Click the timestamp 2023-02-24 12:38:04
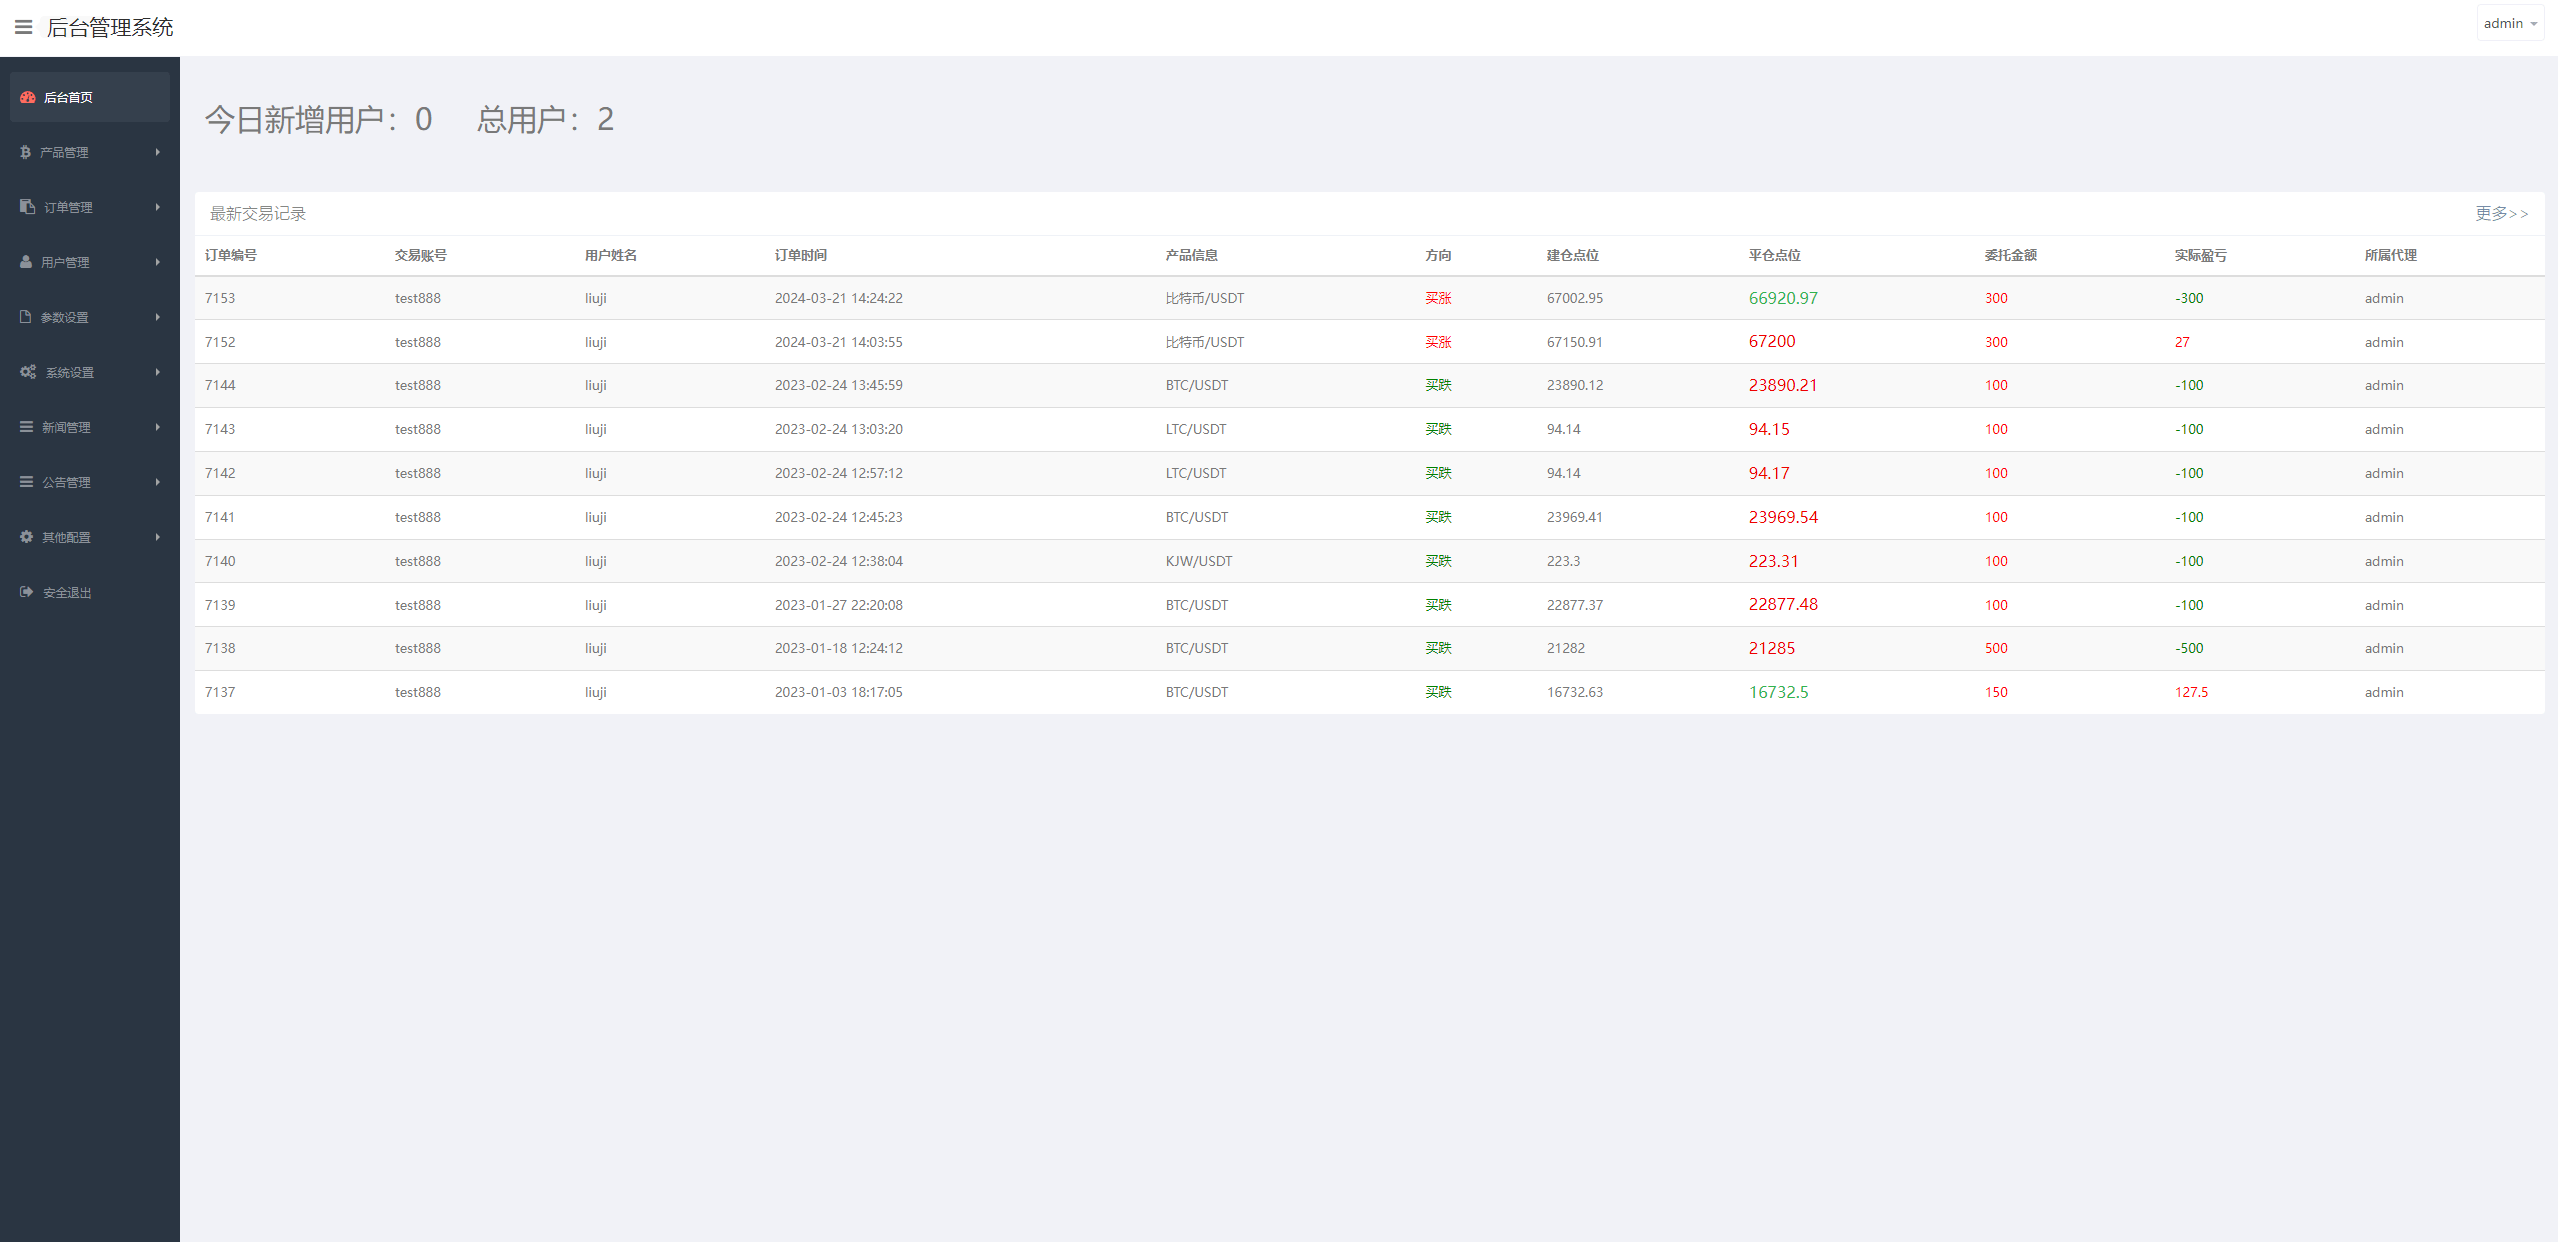The height and width of the screenshot is (1242, 2558). click(838, 561)
